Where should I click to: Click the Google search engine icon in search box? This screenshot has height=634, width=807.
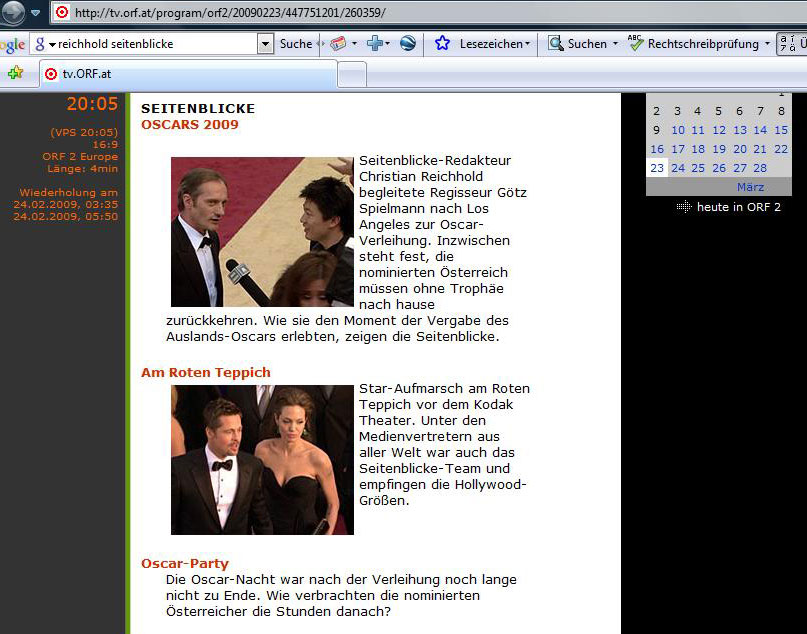pos(40,44)
